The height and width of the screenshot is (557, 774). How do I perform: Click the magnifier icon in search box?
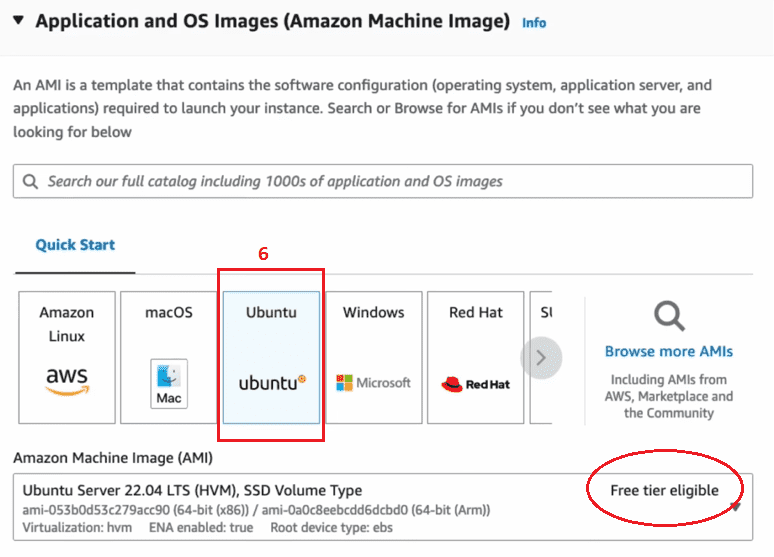[x=30, y=181]
